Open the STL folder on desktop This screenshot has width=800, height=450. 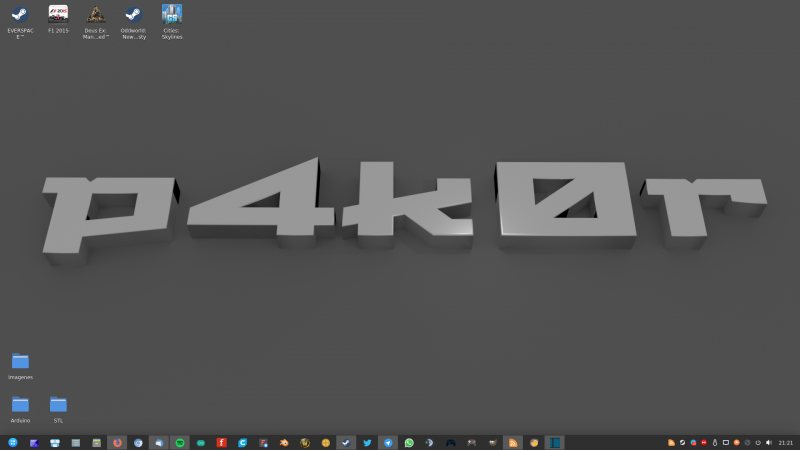pos(58,404)
